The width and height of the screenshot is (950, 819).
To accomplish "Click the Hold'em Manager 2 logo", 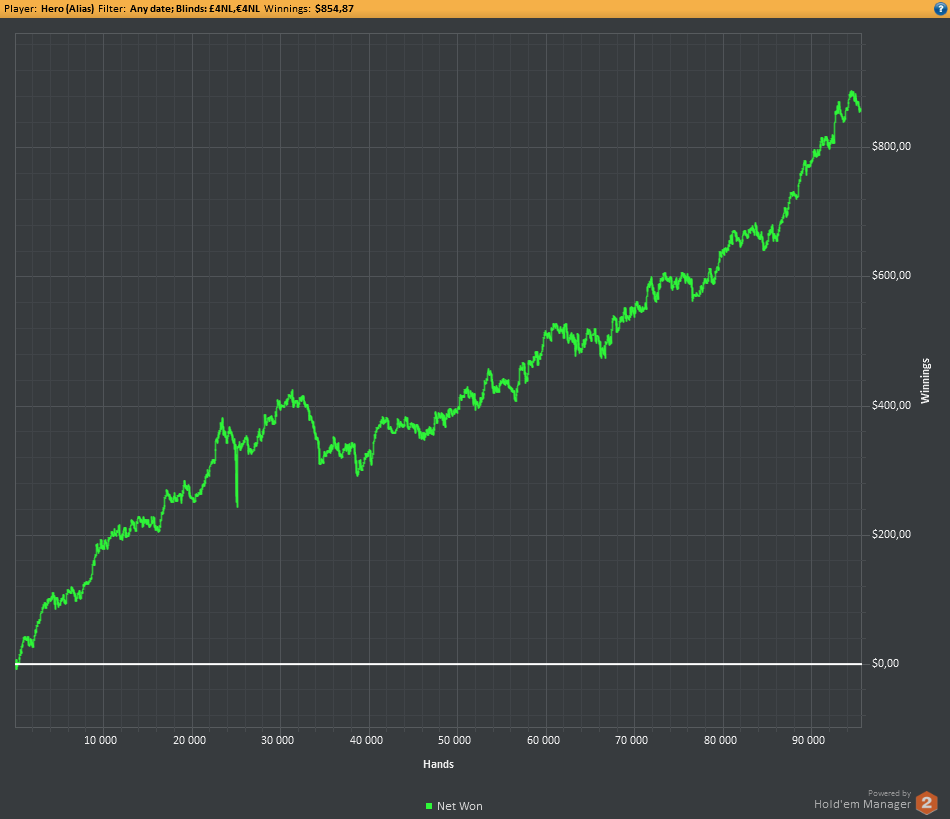I will click(x=926, y=803).
